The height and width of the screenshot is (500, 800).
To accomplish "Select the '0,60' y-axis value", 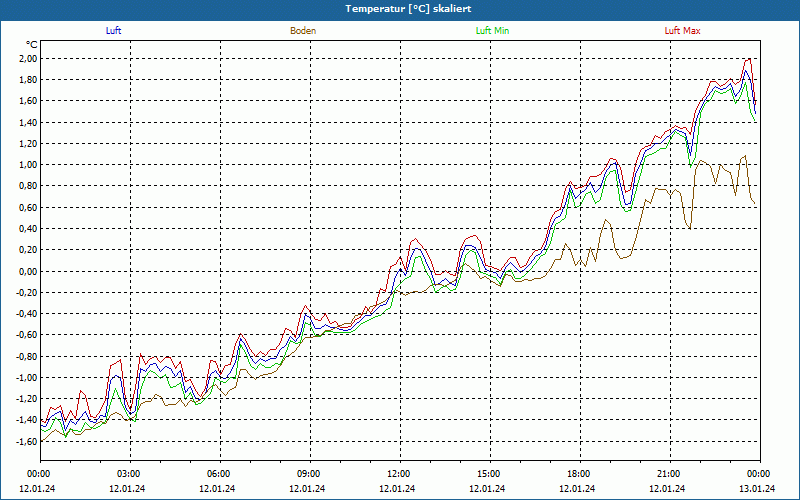I will pyautogui.click(x=28, y=207).
